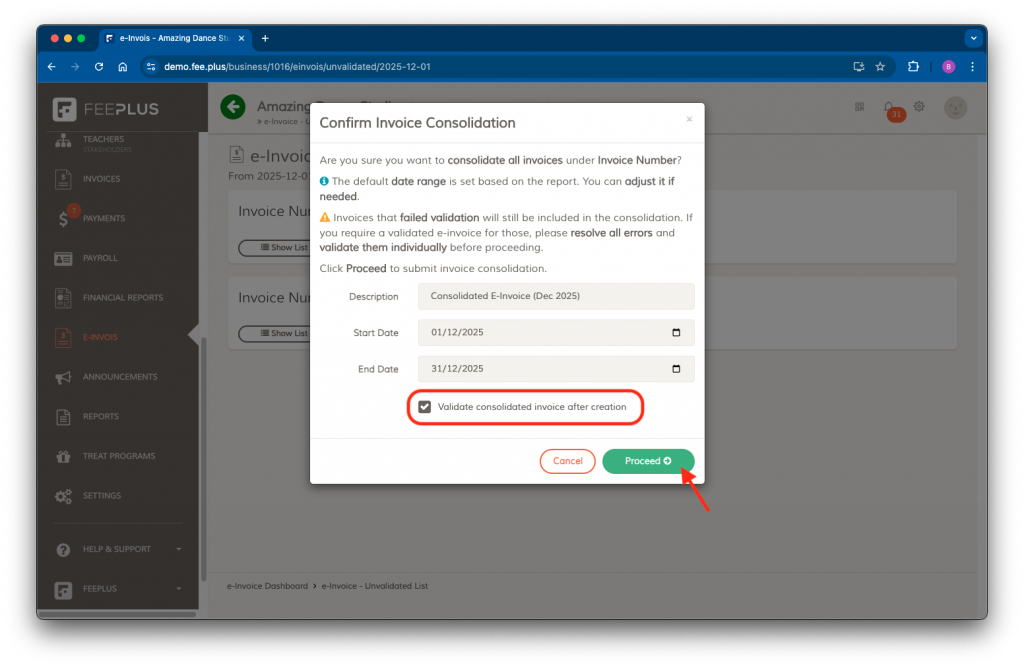Open the End Date calendar picker
1024x668 pixels.
point(676,369)
